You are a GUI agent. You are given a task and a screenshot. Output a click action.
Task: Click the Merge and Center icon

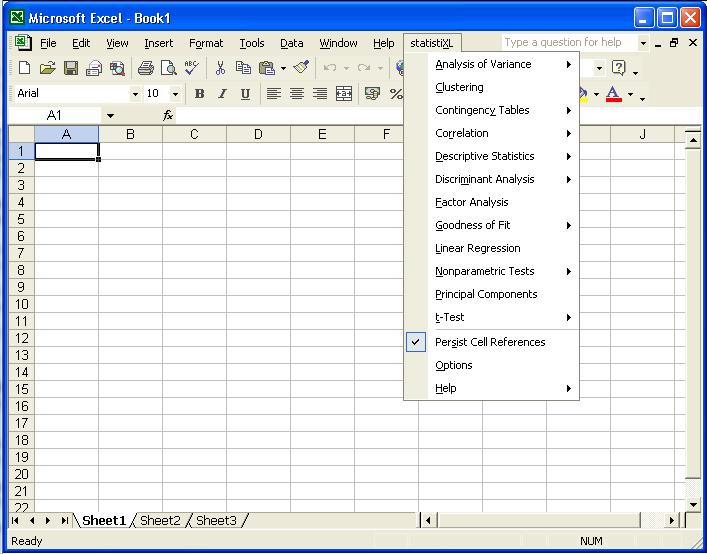tap(344, 94)
